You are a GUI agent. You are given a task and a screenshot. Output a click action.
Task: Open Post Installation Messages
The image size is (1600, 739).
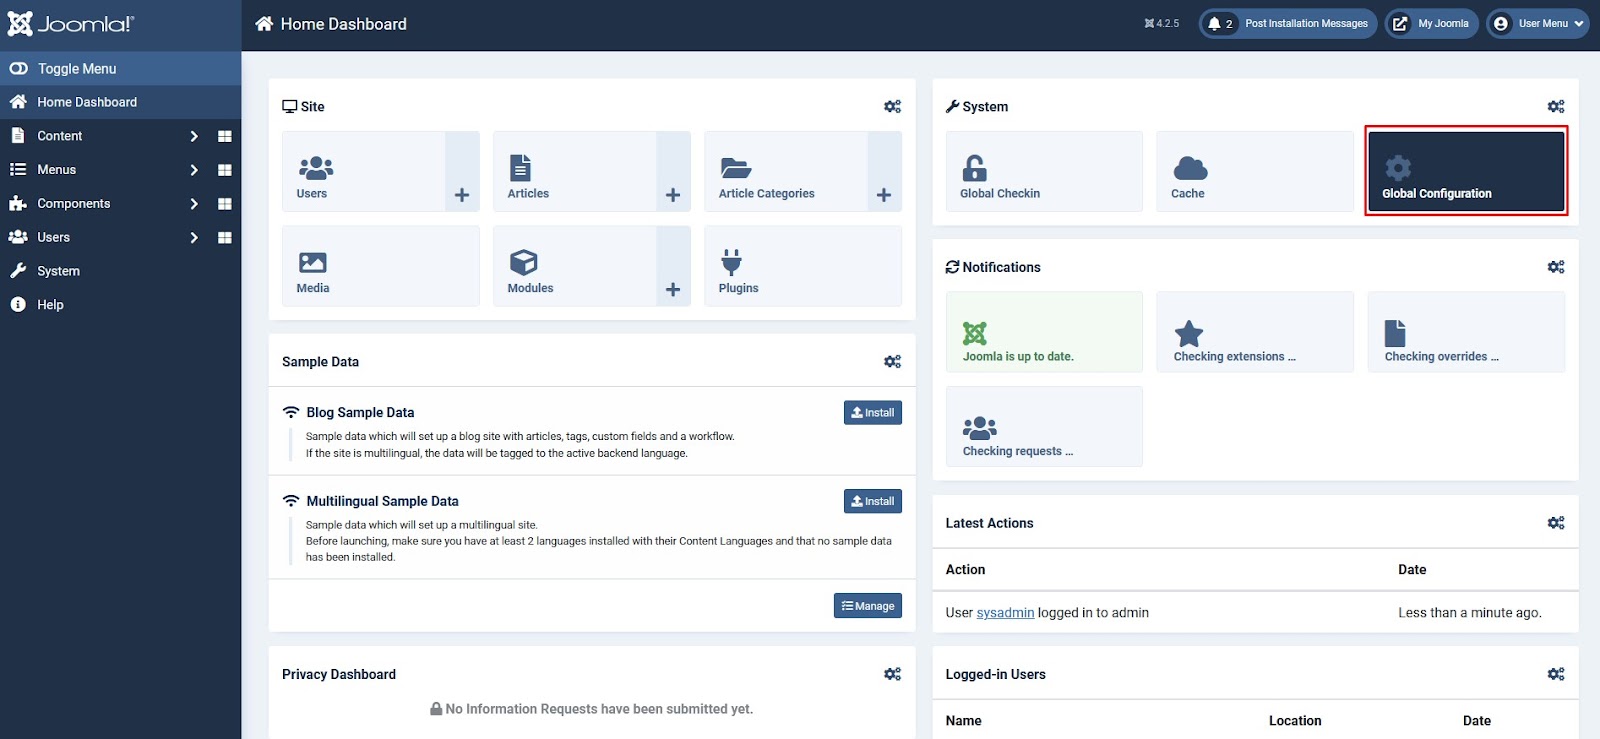click(x=1288, y=24)
